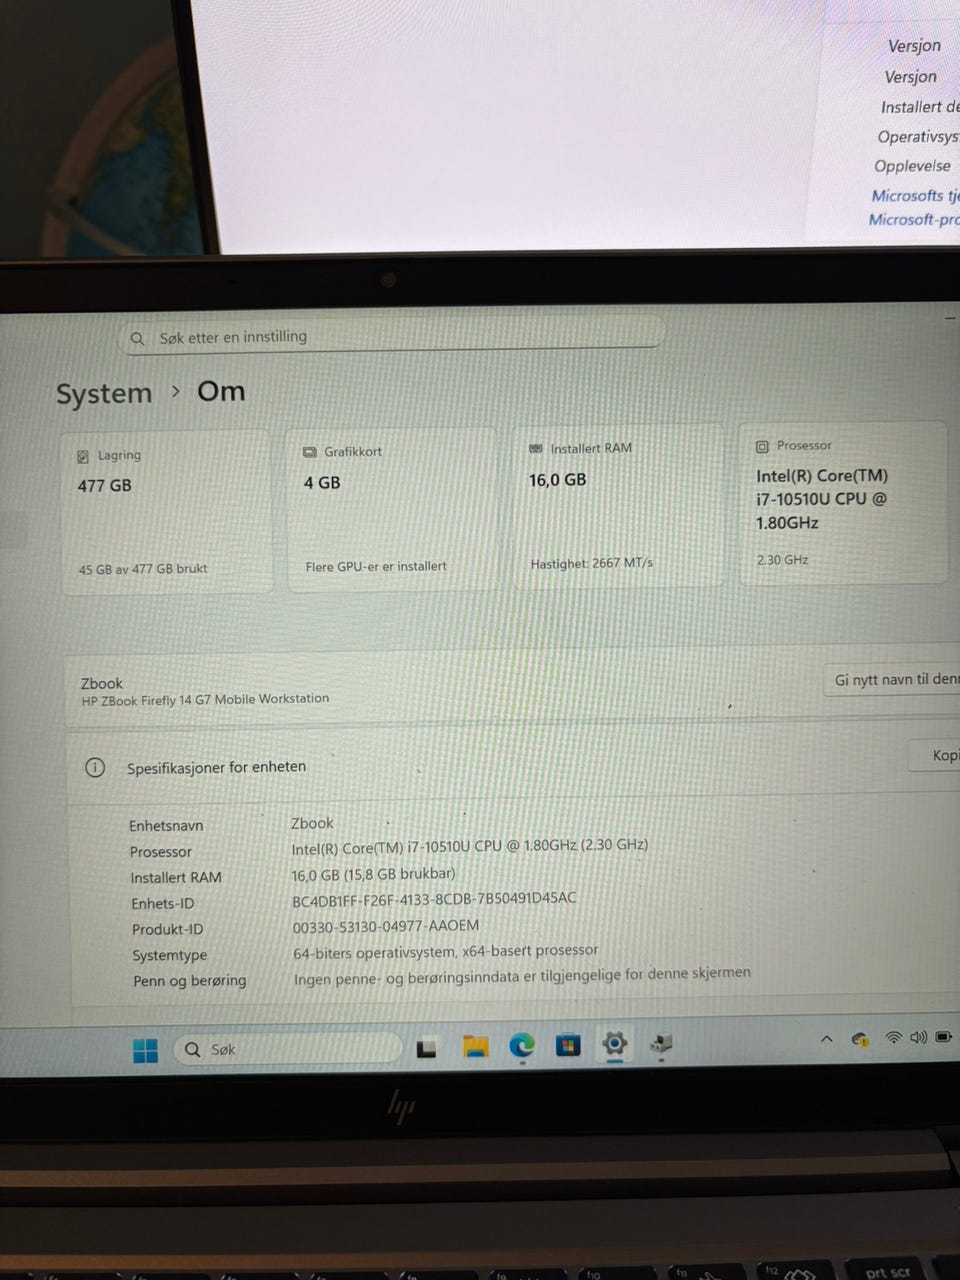Click the Systemtype 64-biters value
This screenshot has width=960, height=1280.
[446, 951]
